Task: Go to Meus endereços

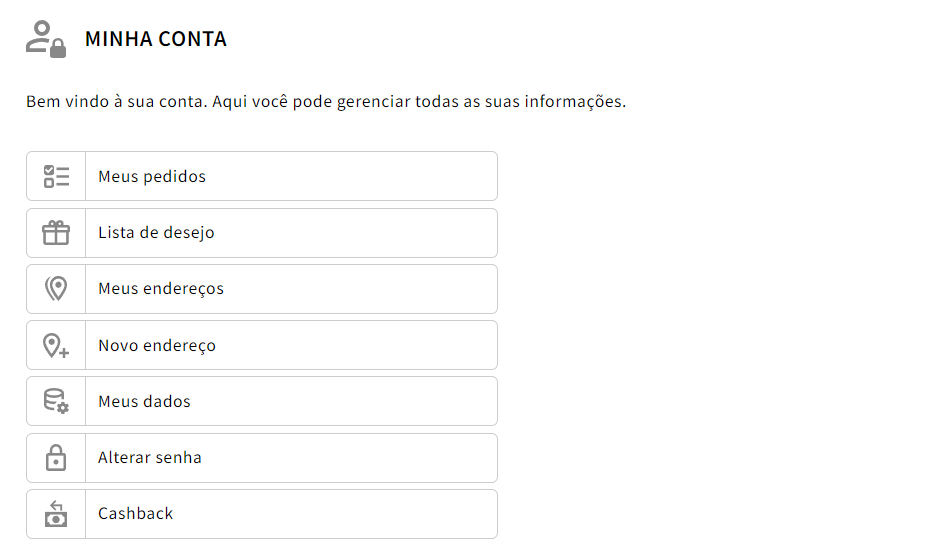Action: (262, 289)
